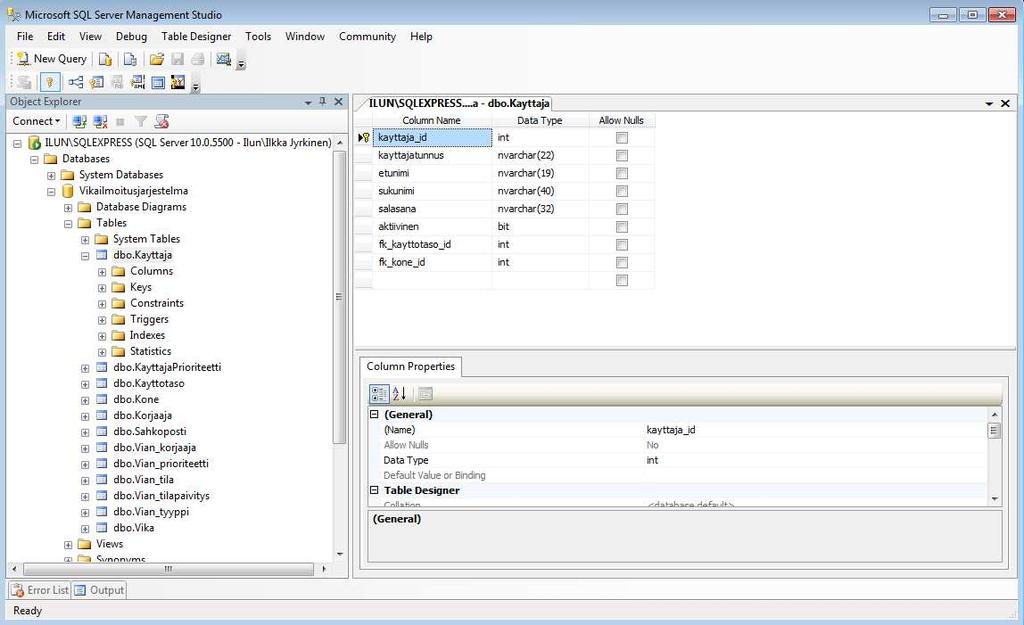
Task: Select the Vikailmoitusjarjestelma database node
Action: [x=133, y=191]
